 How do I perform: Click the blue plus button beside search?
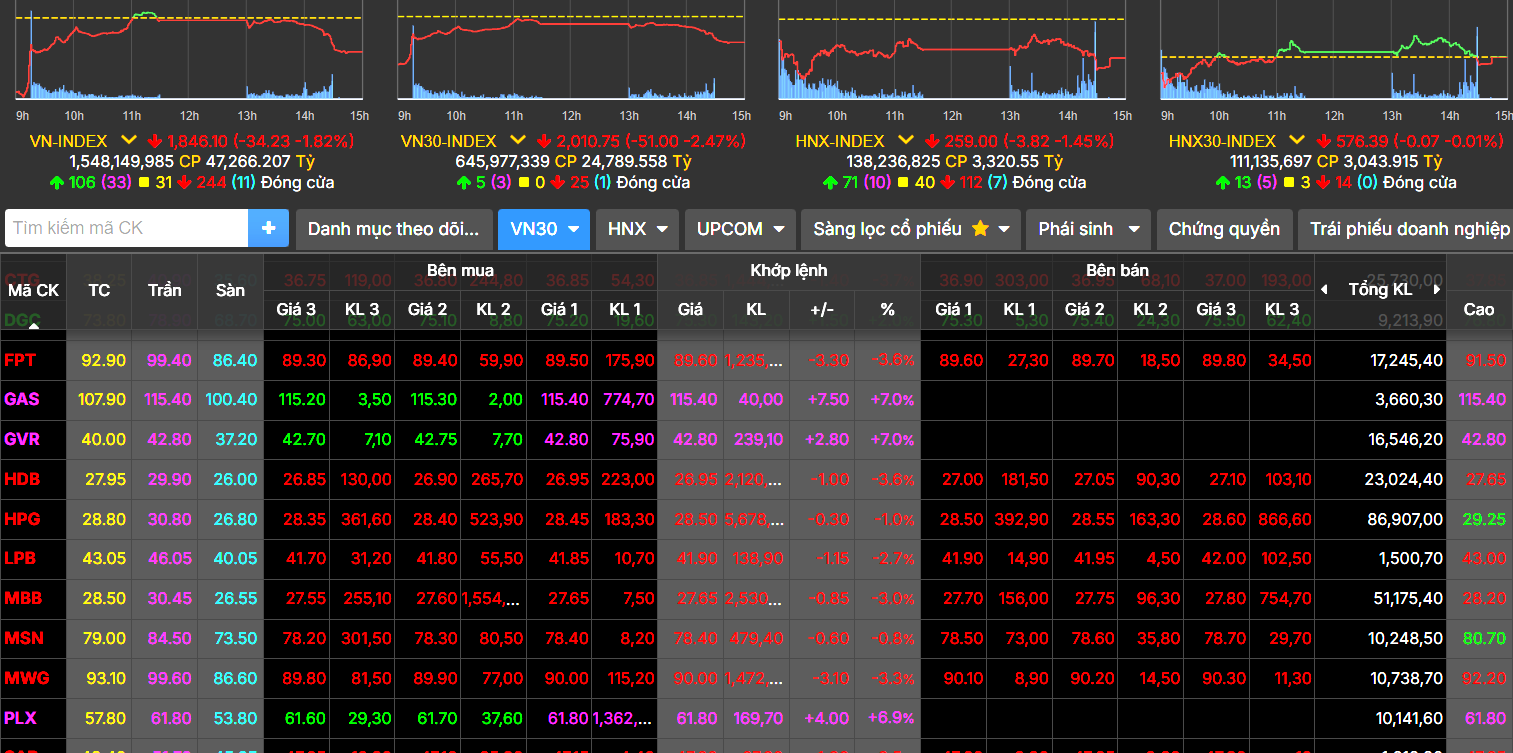[x=268, y=228]
